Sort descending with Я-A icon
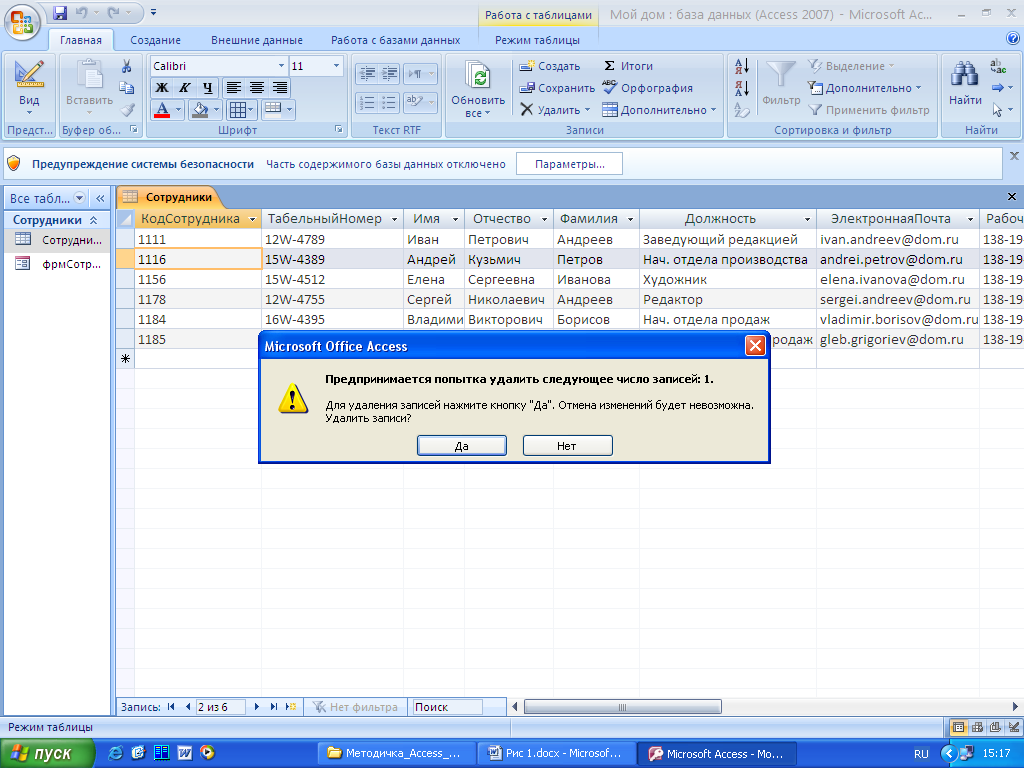Viewport: 1024px width, 768px height. click(x=742, y=88)
